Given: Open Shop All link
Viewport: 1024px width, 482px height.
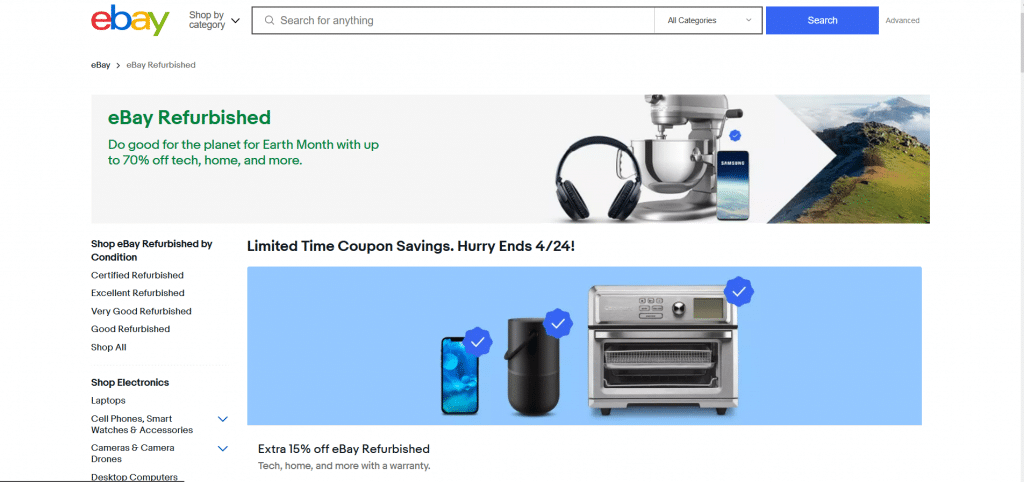Looking at the screenshot, I should tap(108, 347).
